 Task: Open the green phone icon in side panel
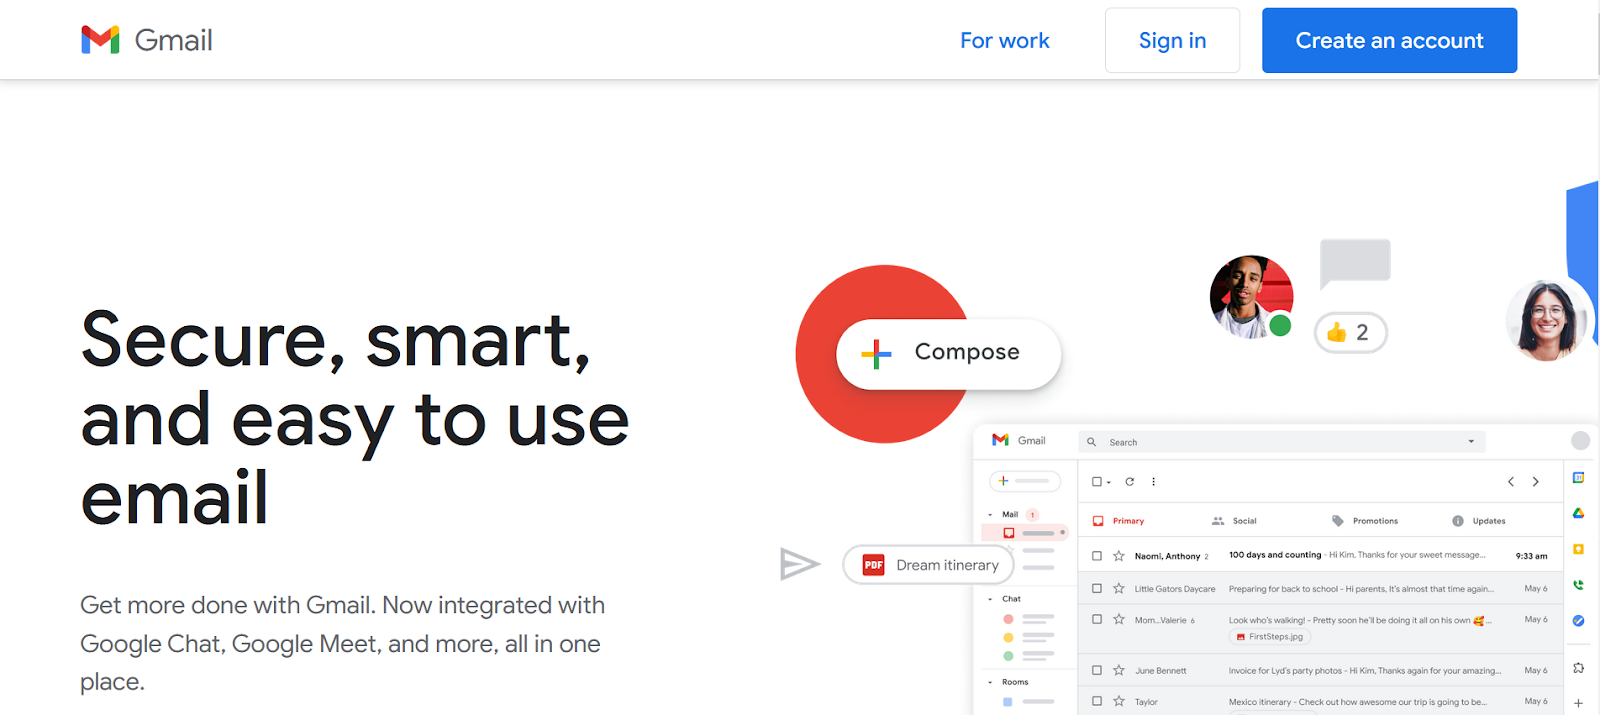[1578, 585]
